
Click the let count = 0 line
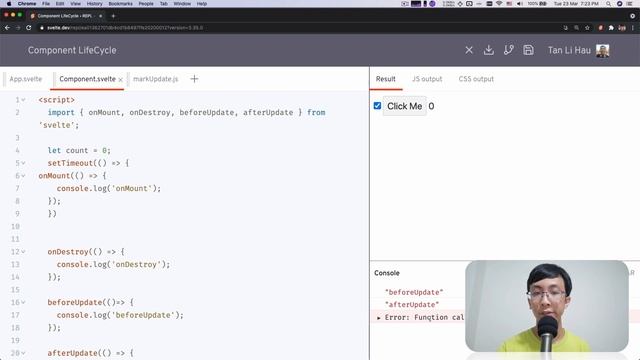tap(79, 151)
